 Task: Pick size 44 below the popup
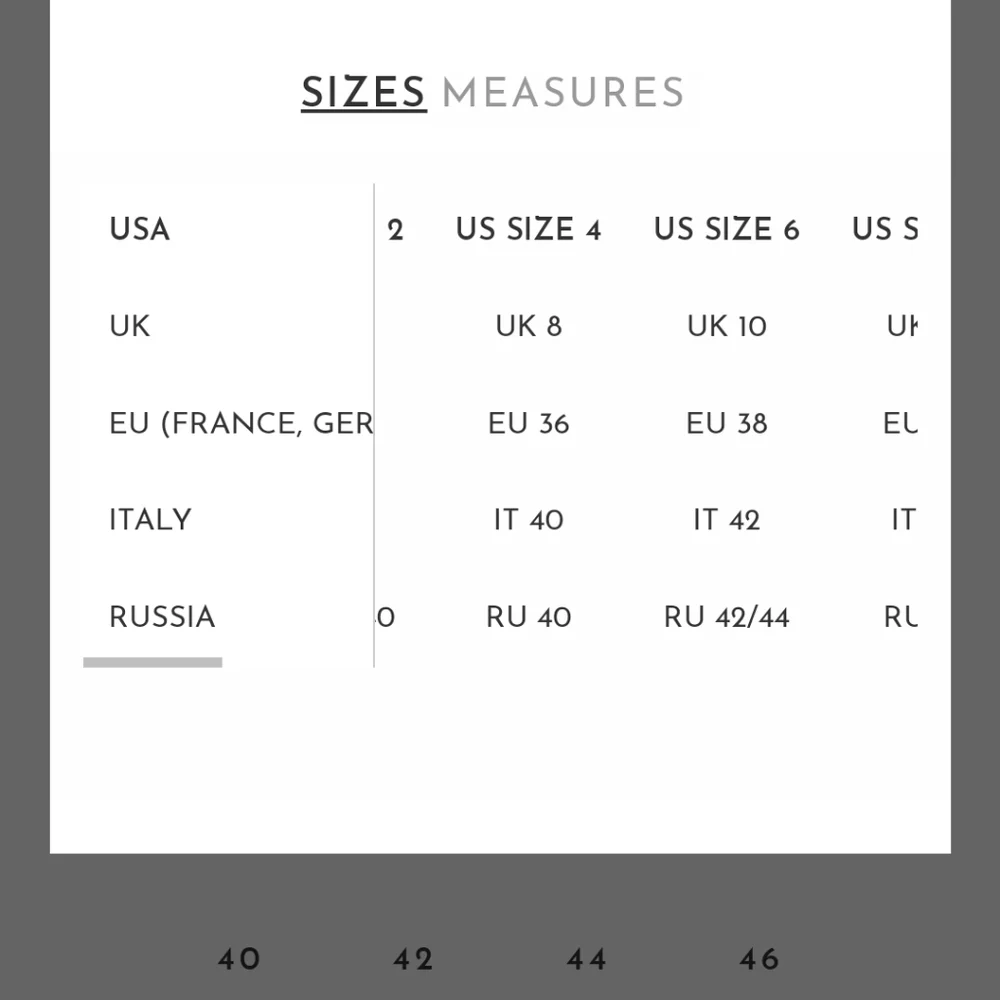pos(586,960)
